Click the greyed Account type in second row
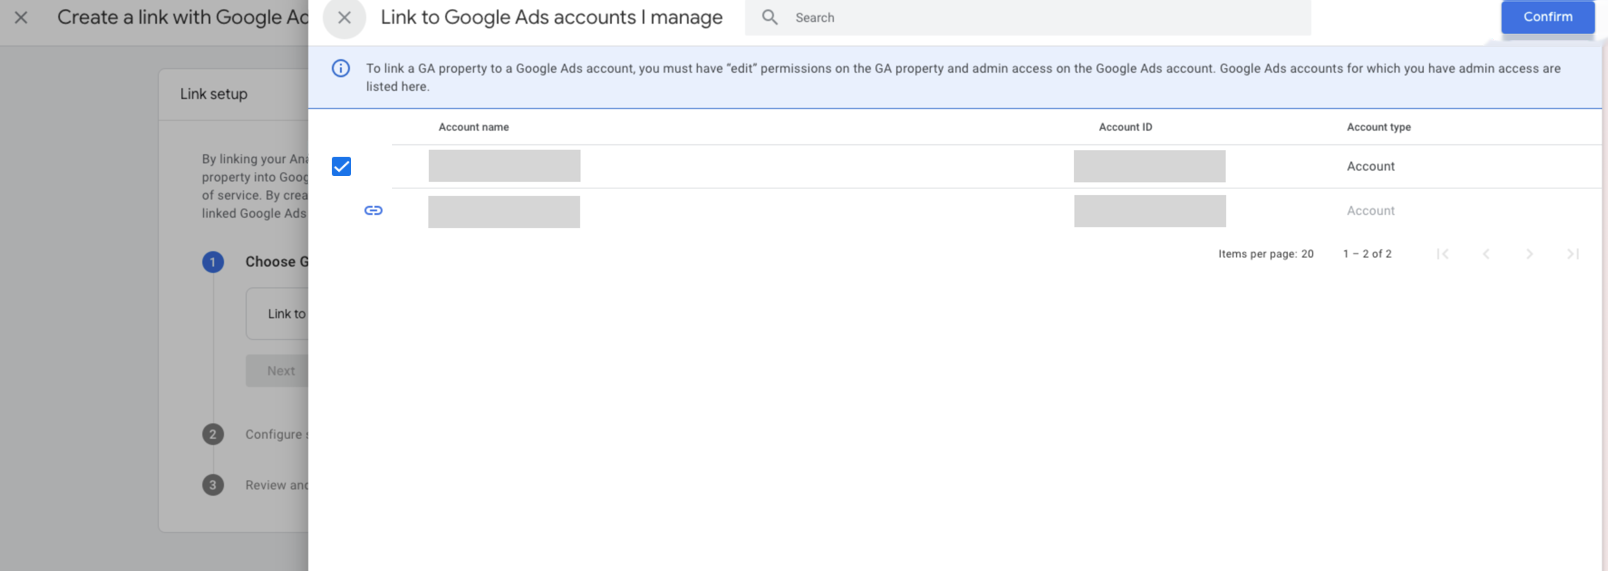Viewport: 1608px width, 571px height. pos(1370,211)
